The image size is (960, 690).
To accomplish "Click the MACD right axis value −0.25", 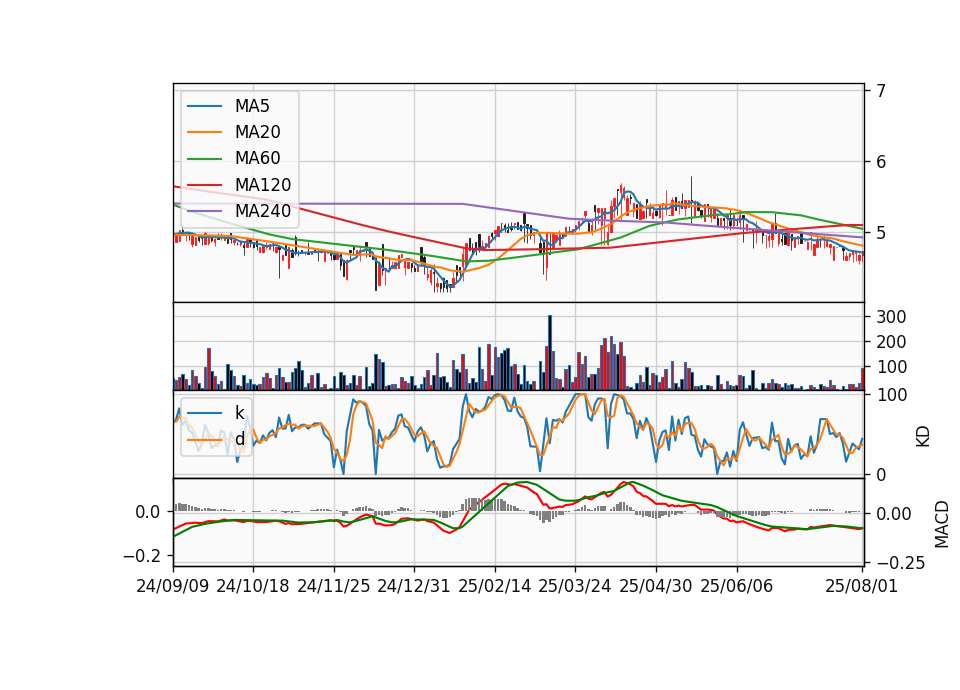I will point(901,563).
